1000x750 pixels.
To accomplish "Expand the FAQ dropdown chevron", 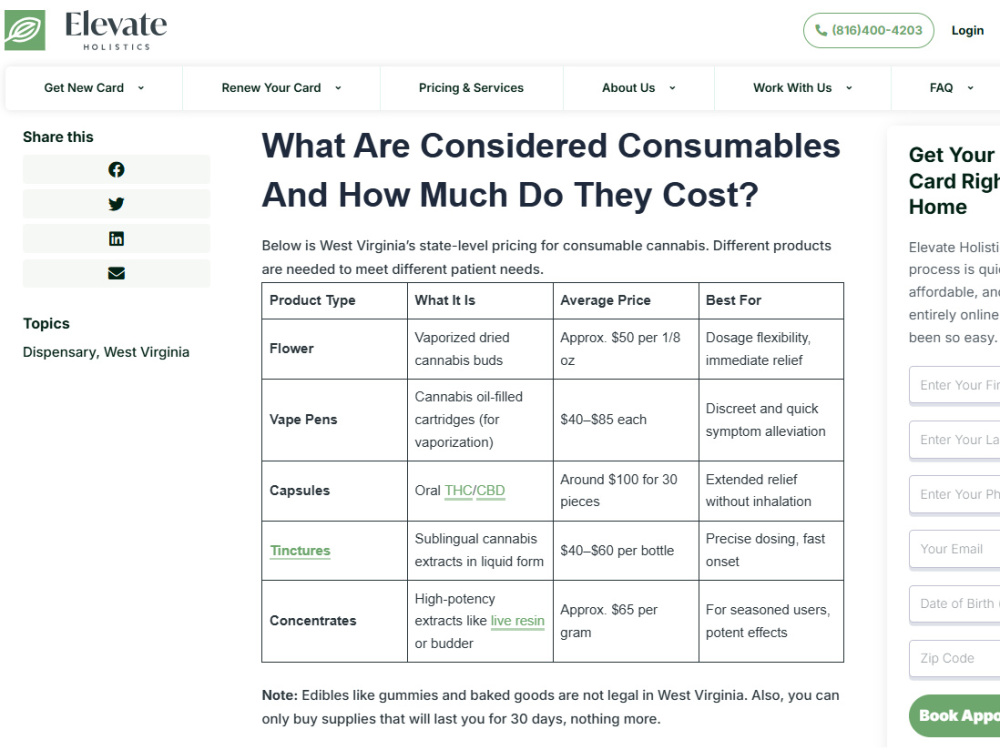I will (x=970, y=88).
